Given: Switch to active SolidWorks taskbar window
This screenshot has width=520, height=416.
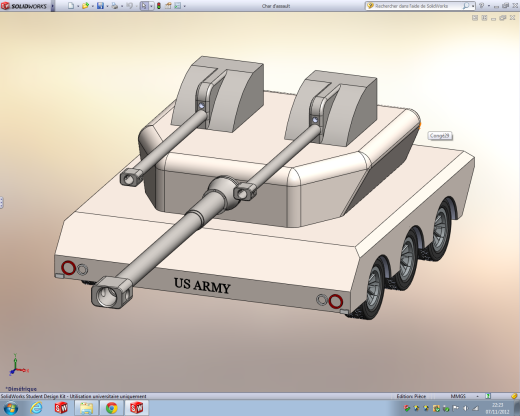Looking at the screenshot, I should 137,408.
